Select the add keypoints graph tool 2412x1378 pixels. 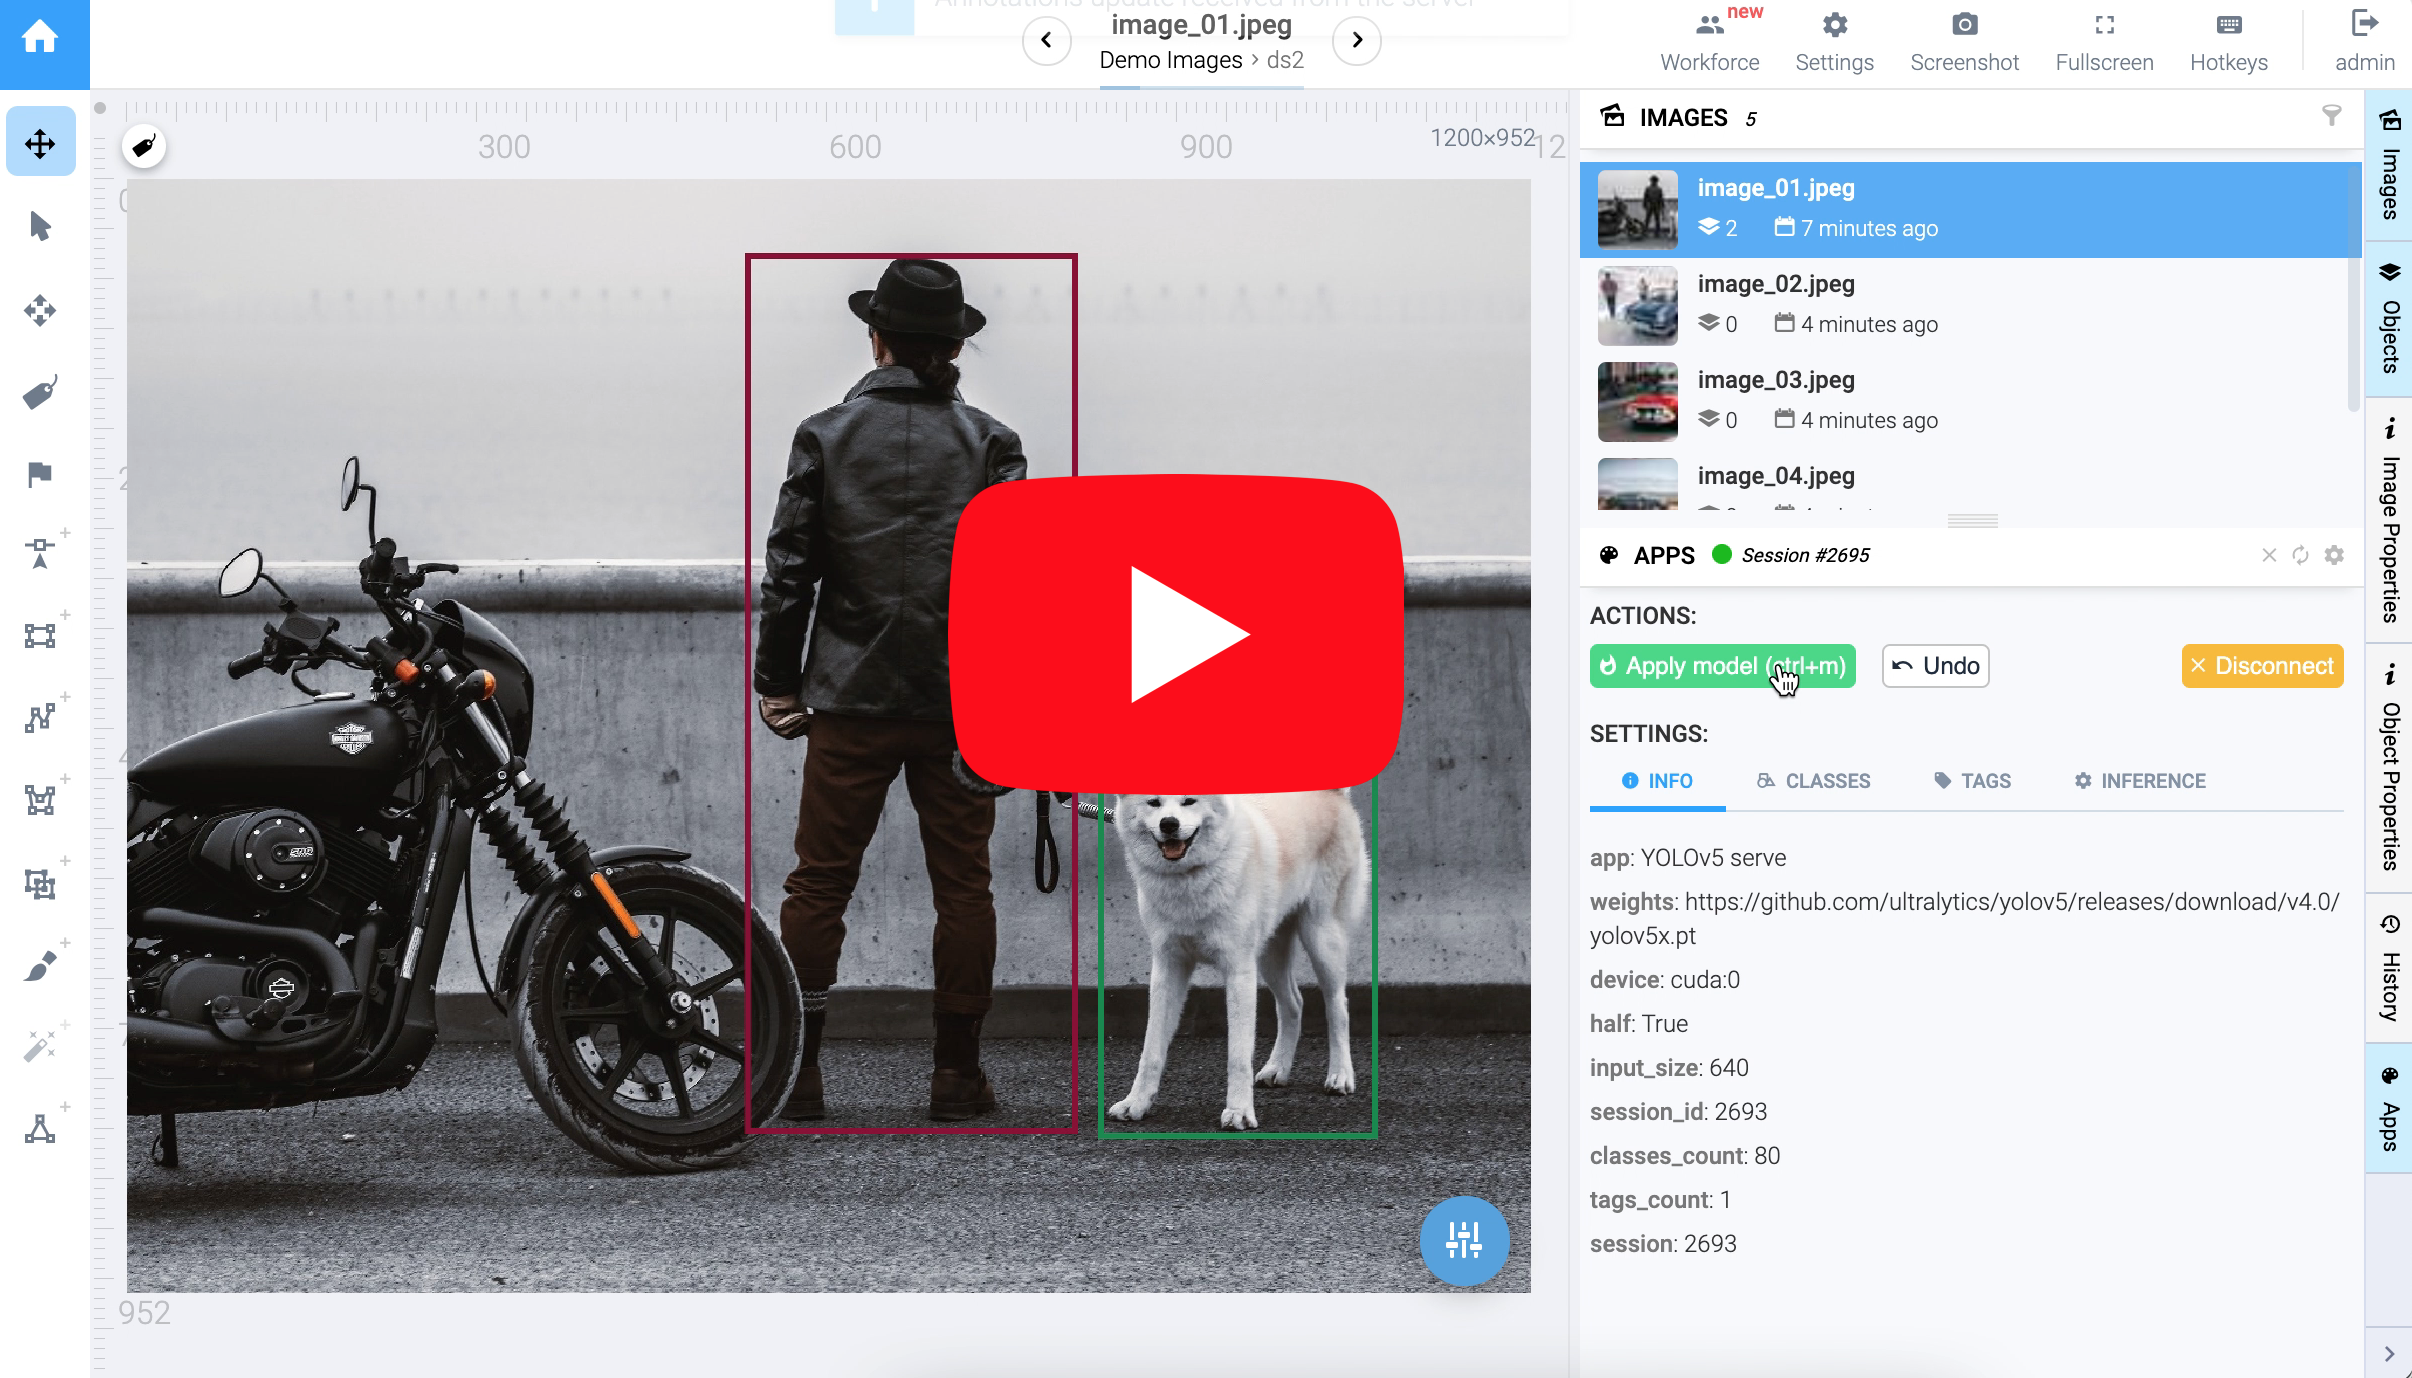click(x=40, y=1129)
